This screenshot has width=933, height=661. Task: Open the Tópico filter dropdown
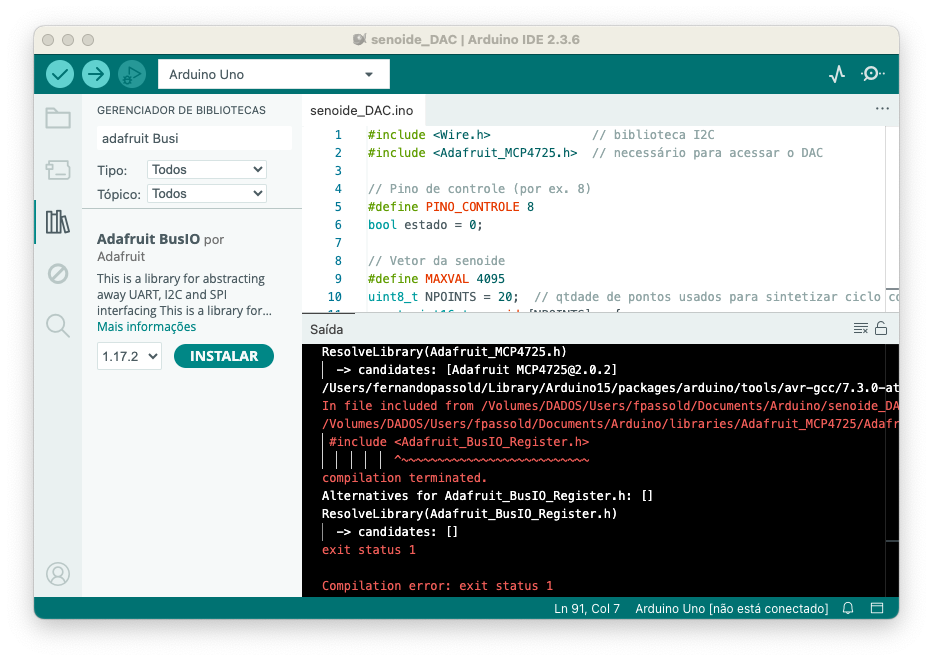[206, 193]
